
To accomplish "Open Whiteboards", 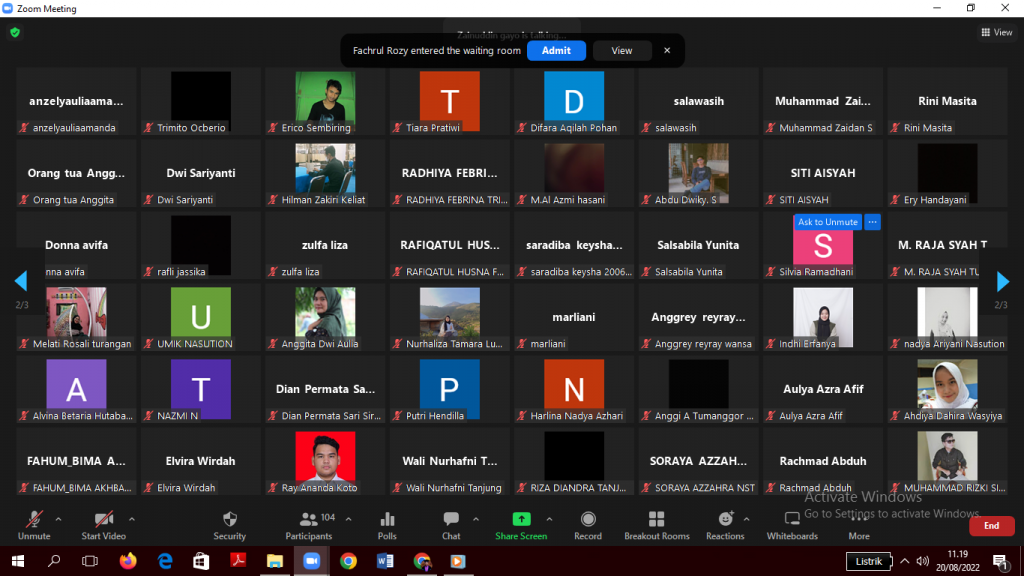I will [792, 519].
